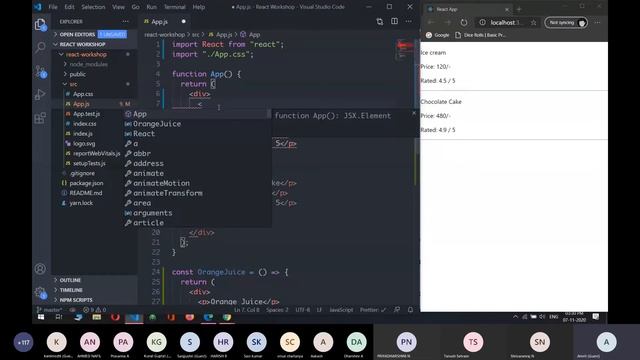Open a new tab in Edge

click(x=519, y=9)
